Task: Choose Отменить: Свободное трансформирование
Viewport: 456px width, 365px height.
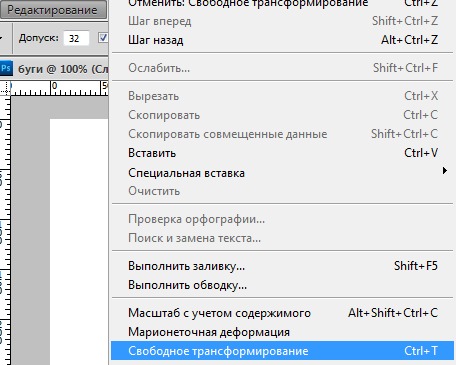Action: [x=283, y=3]
